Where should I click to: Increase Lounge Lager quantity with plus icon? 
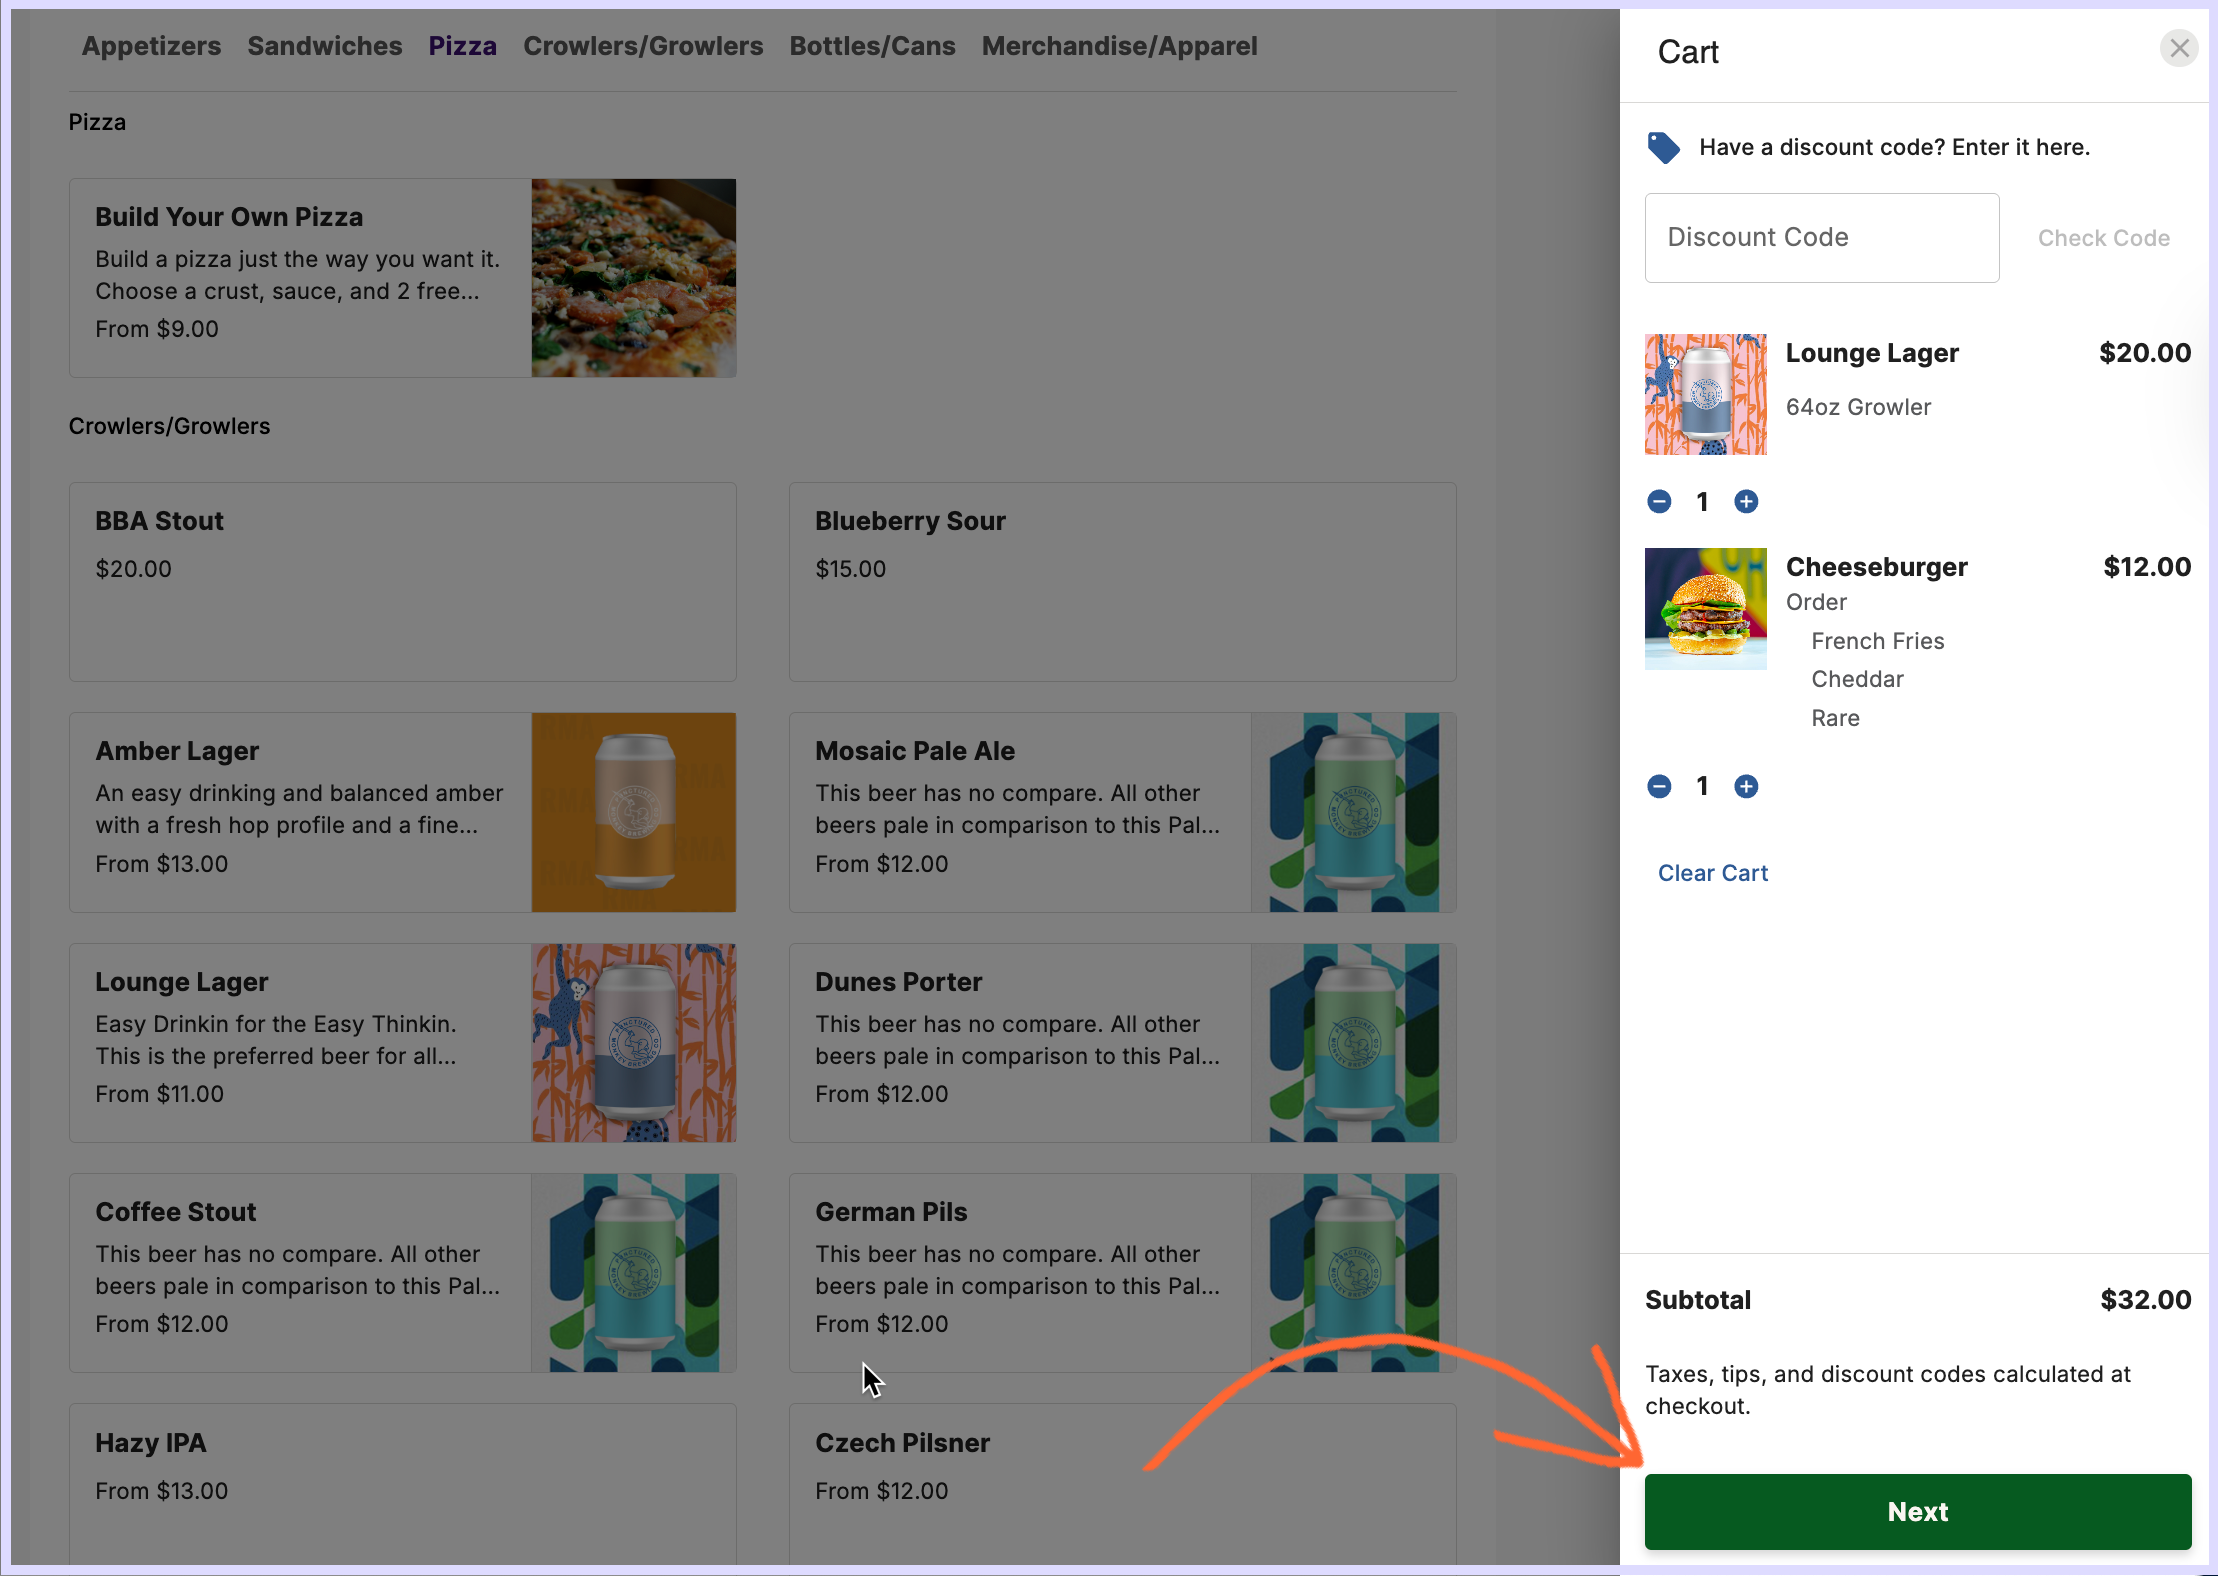click(x=1746, y=502)
